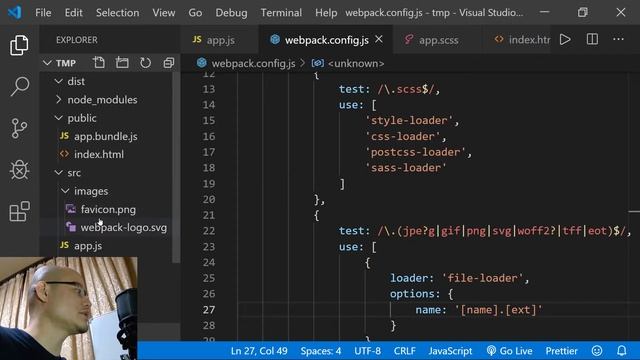
Task: Switch to the app.scss editor tab
Action: 437,40
